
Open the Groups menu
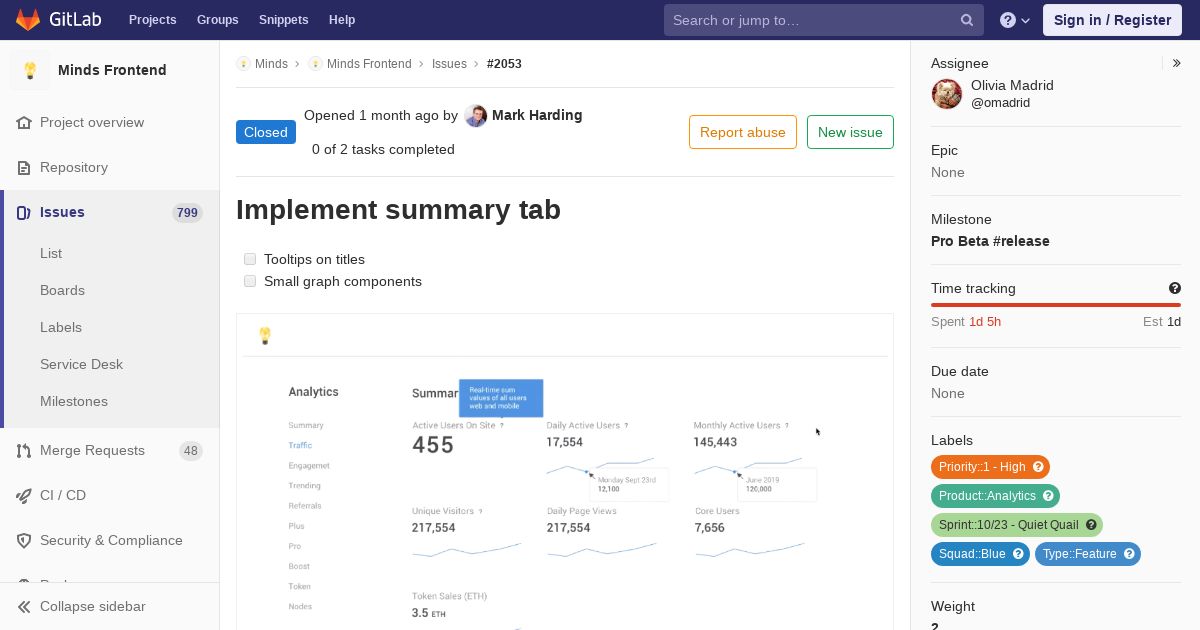[x=217, y=20]
